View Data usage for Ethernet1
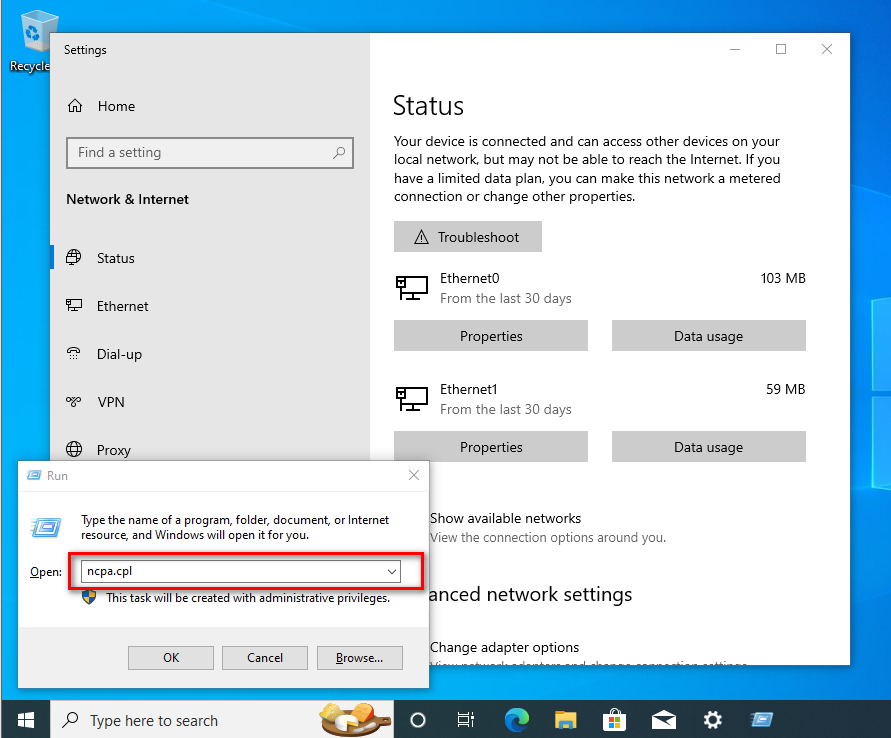This screenshot has height=738, width=891. point(708,447)
